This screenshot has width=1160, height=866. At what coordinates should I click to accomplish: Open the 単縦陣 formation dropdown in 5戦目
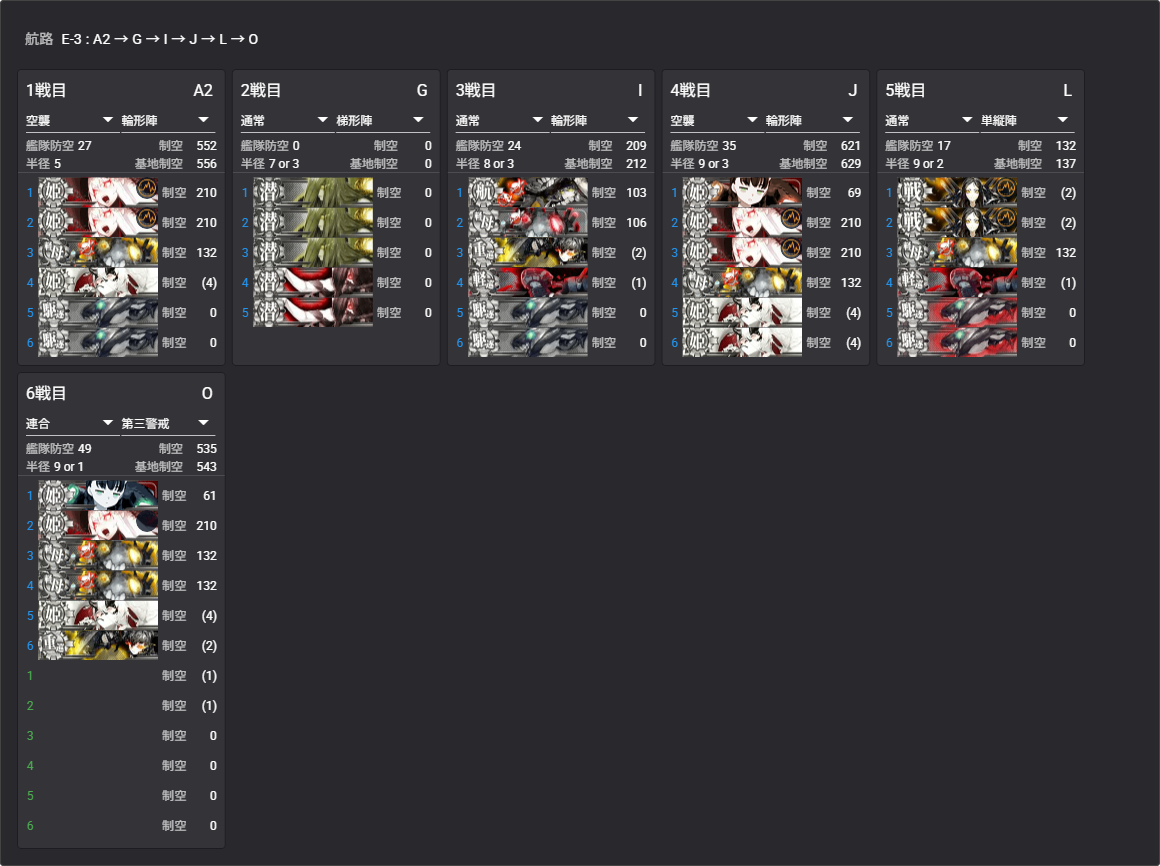1027,121
